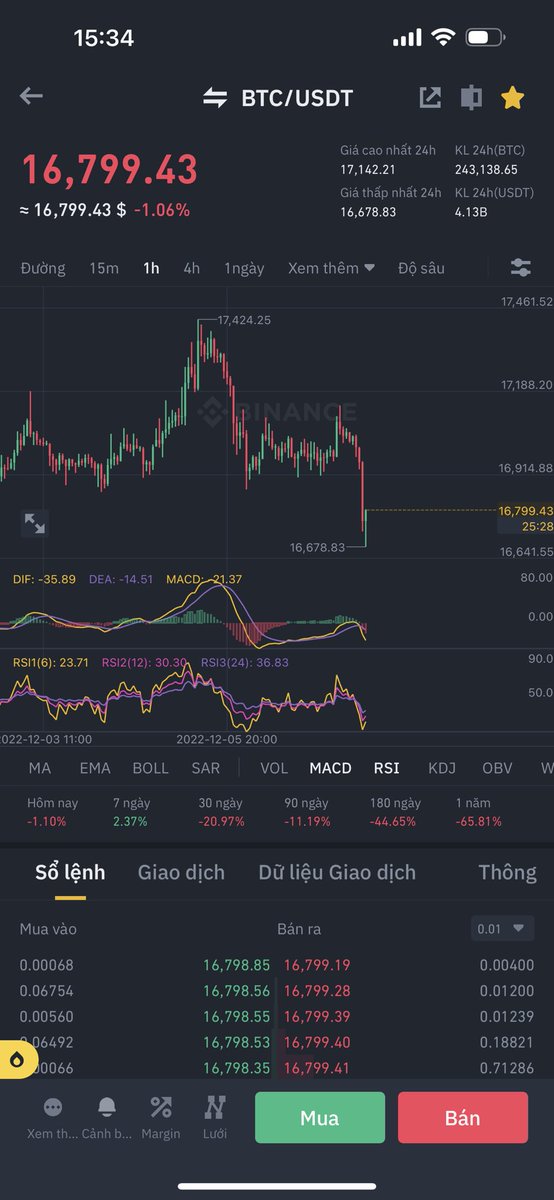Toggle the favorite star icon
The image size is (554, 1200).
[512, 97]
